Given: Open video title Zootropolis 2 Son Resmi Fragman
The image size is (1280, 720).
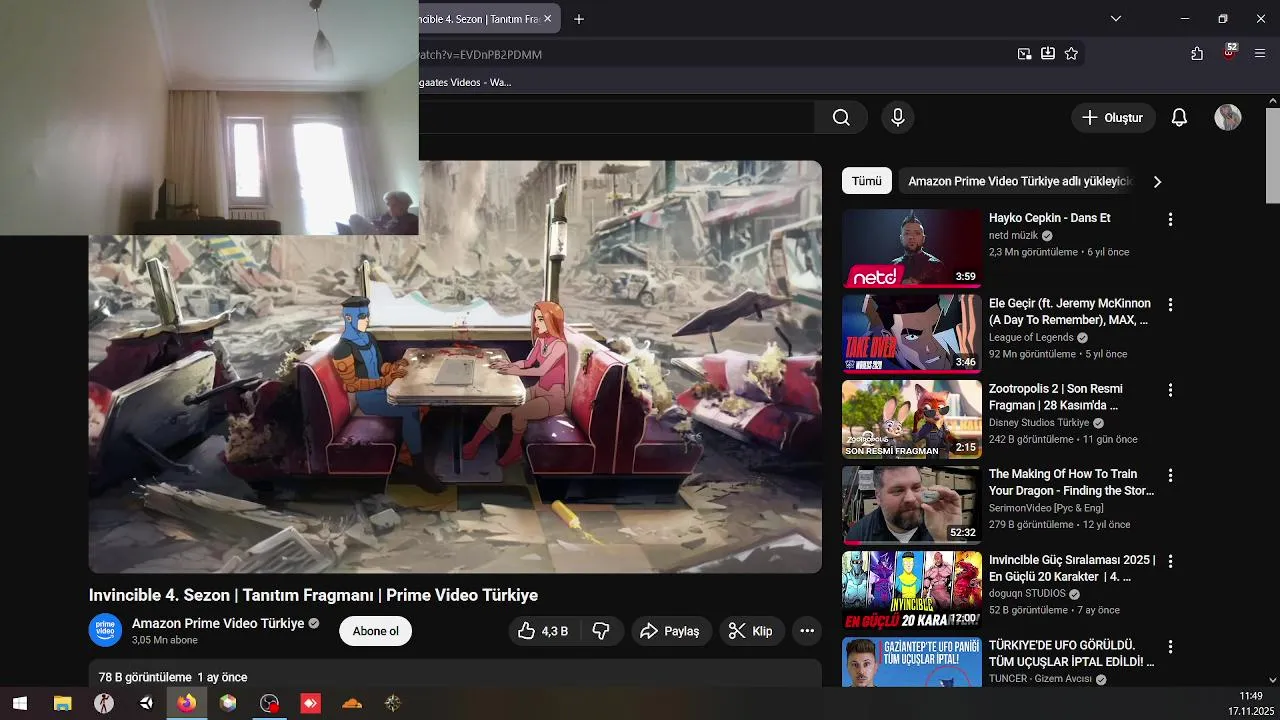Looking at the screenshot, I should pos(1056,397).
